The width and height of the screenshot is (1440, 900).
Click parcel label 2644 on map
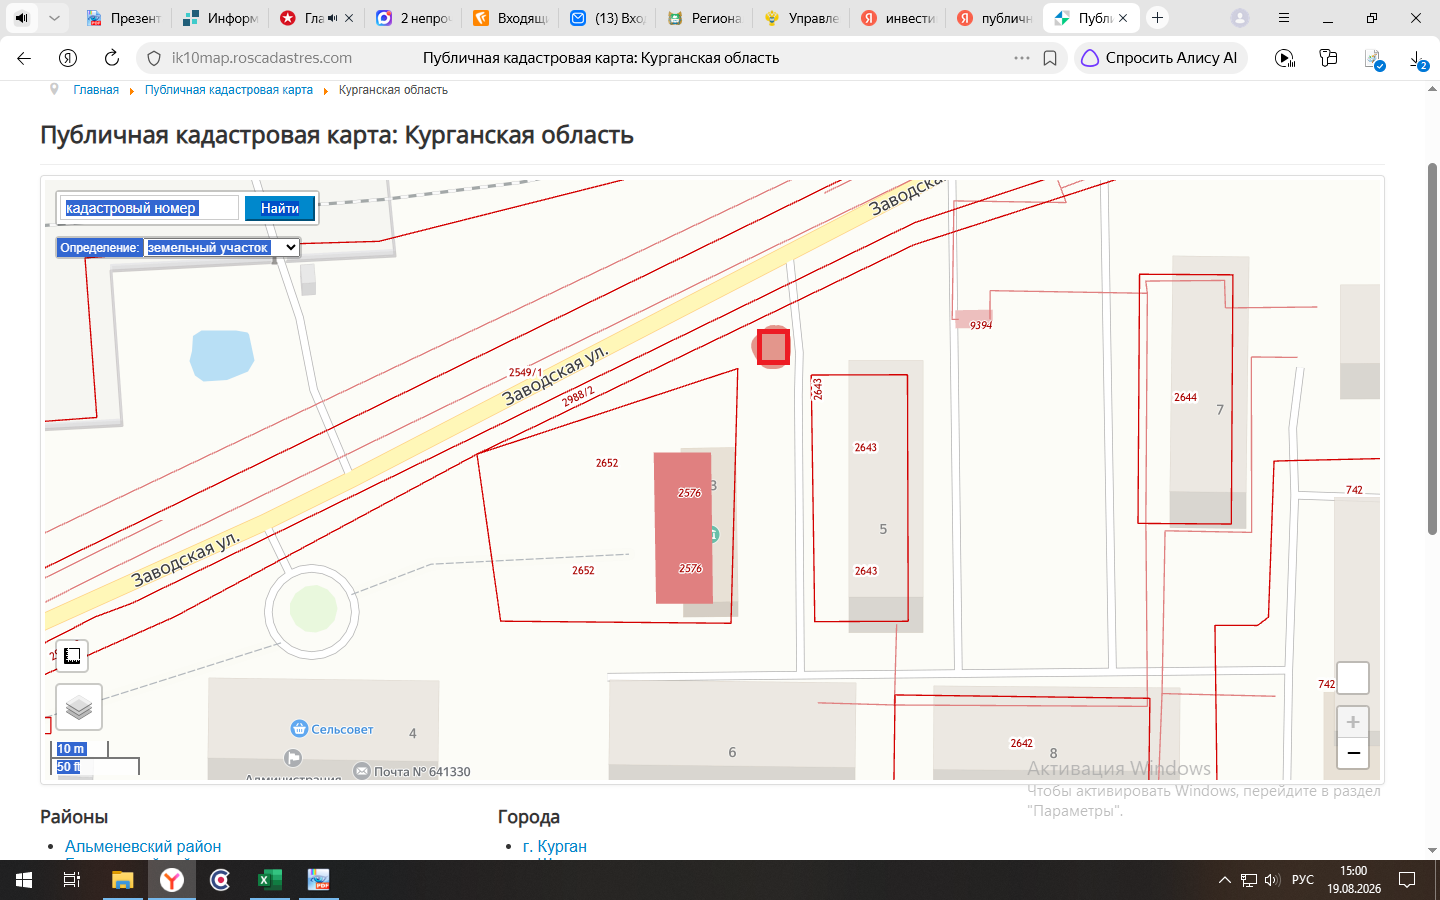tap(1185, 397)
